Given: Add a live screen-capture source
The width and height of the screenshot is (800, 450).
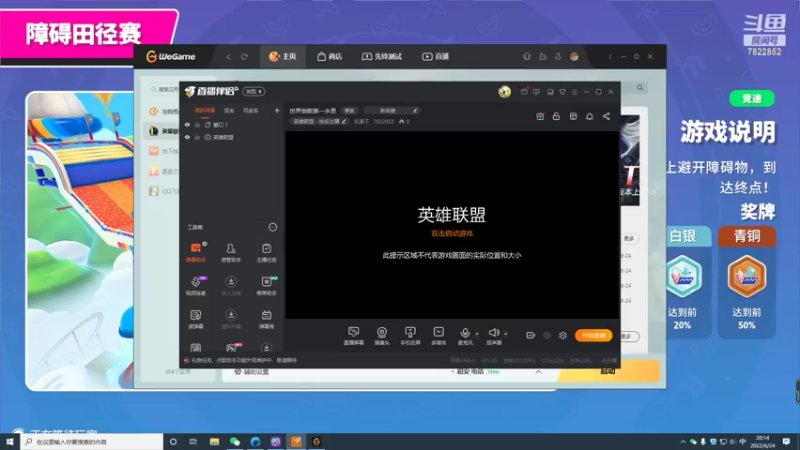Looking at the screenshot, I should tap(354, 336).
